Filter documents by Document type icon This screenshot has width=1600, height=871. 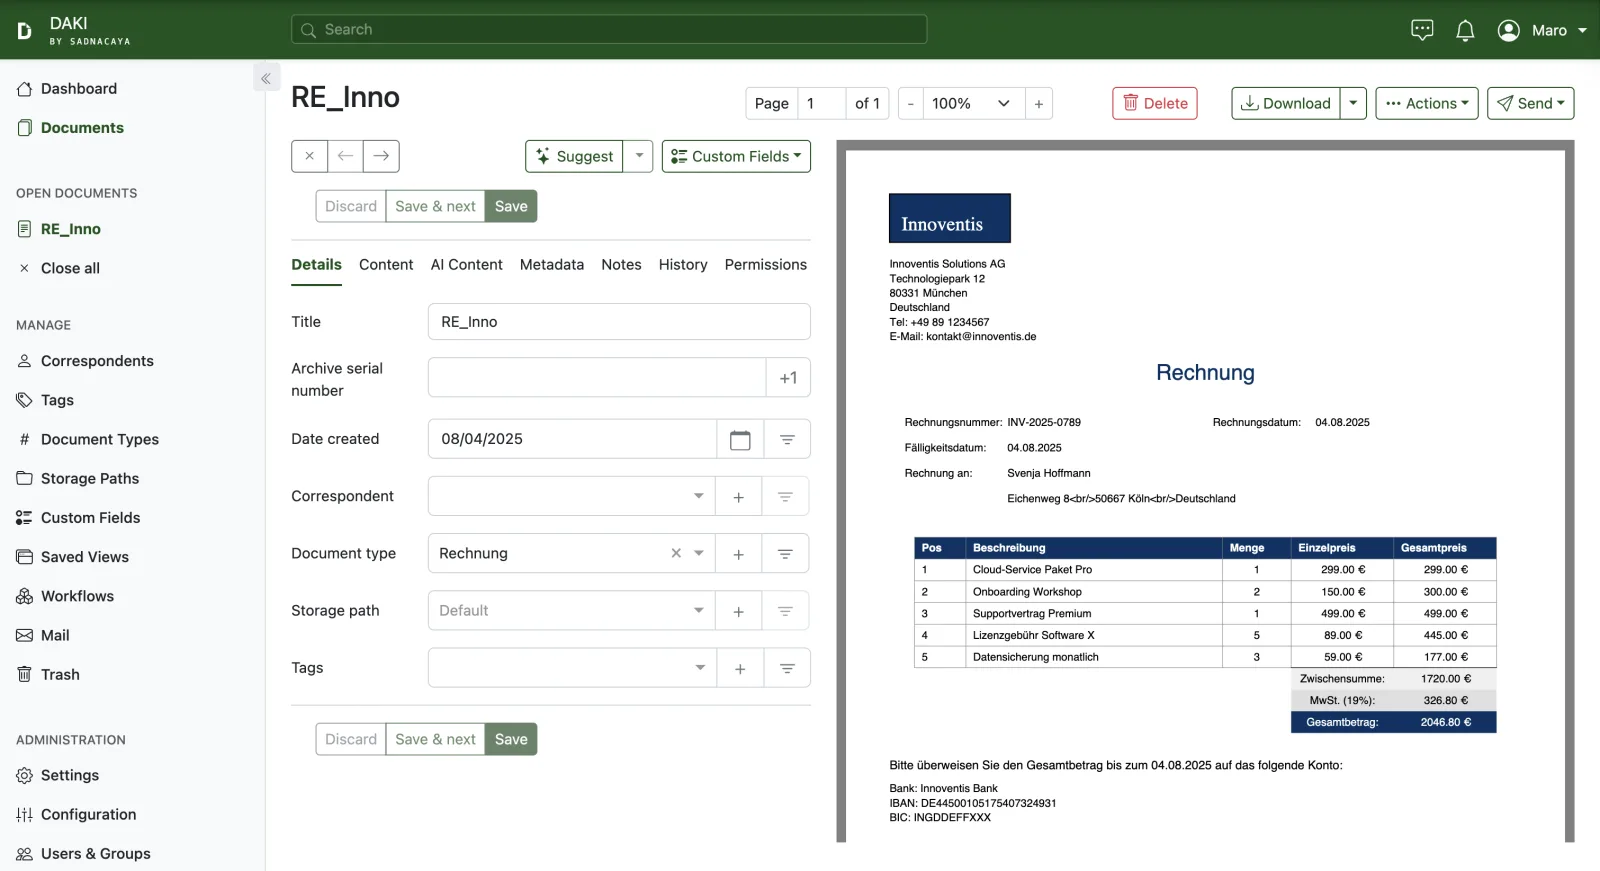(x=785, y=553)
